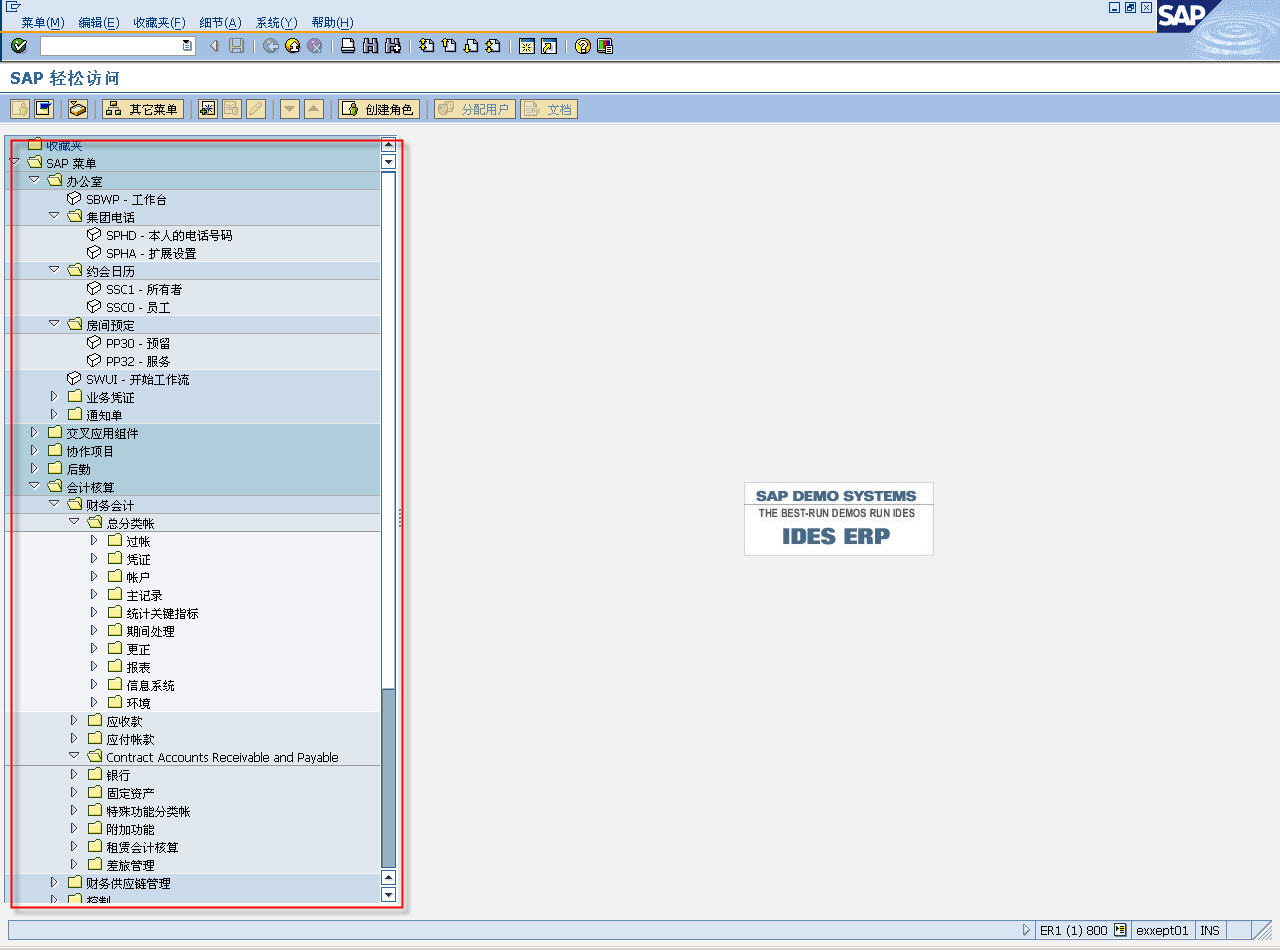1280x950 pixels.
Task: Click the yellow Exit up-arrow icon
Action: (x=293, y=46)
